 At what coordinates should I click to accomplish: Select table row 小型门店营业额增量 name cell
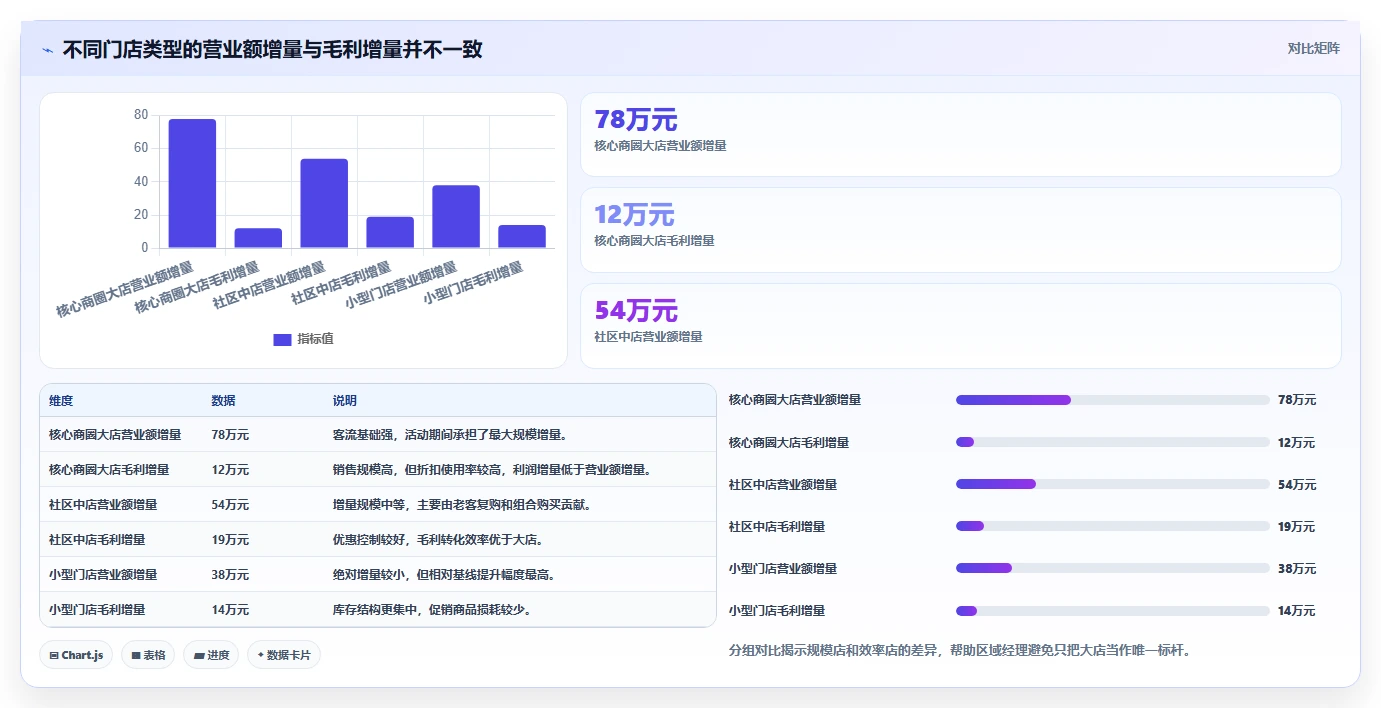(x=103, y=575)
